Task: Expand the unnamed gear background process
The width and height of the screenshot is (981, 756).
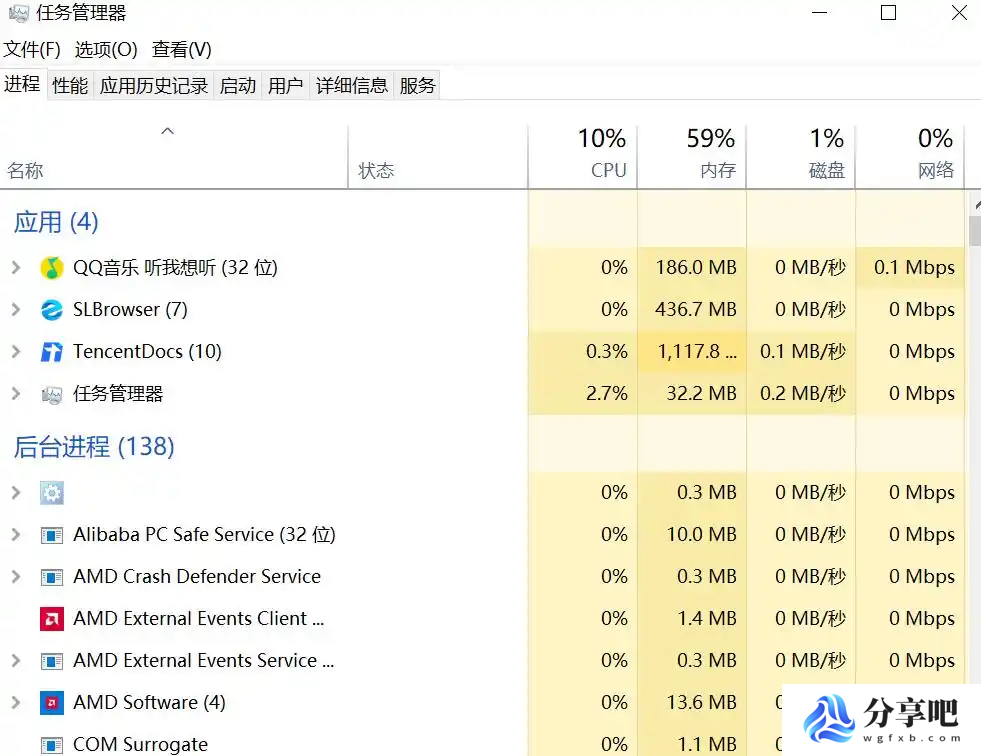Action: [x=16, y=493]
